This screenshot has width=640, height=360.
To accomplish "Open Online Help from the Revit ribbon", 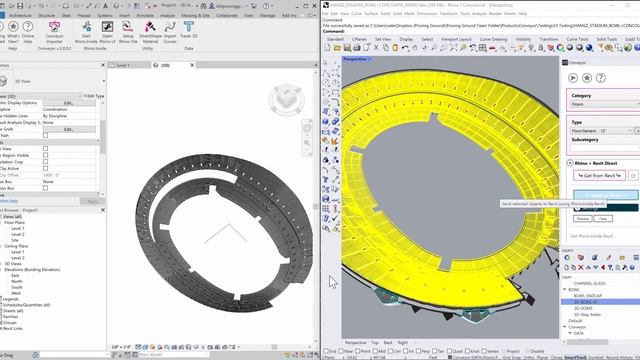I will pyautogui.click(x=28, y=32).
